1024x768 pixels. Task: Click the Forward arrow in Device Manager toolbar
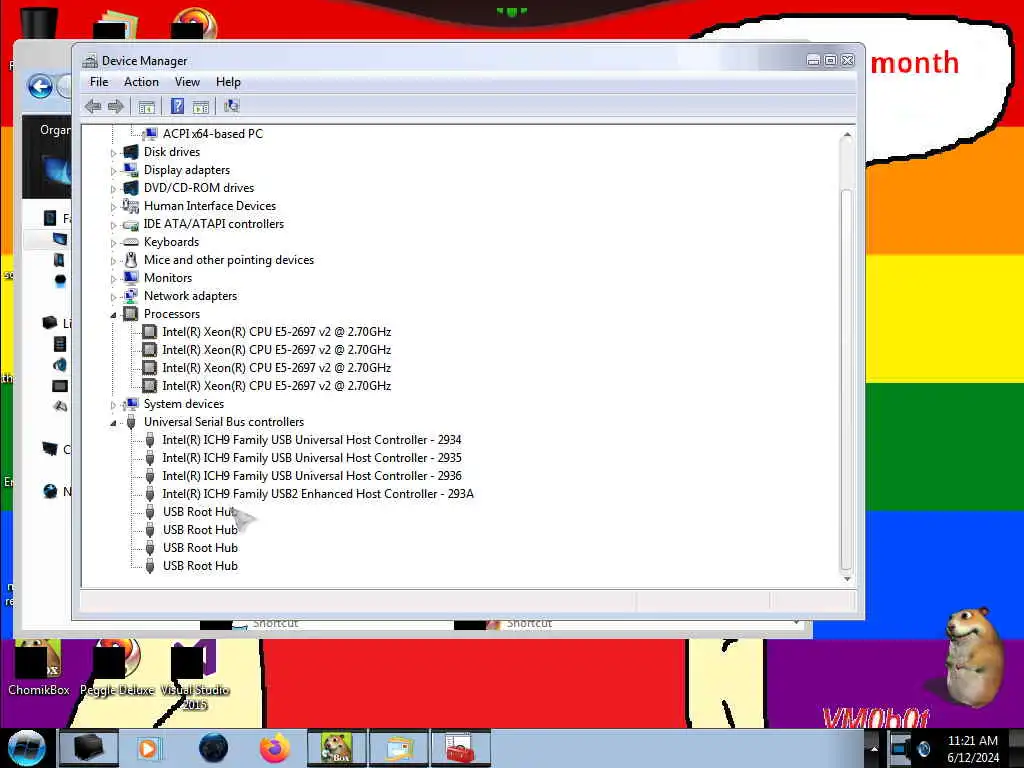116,106
